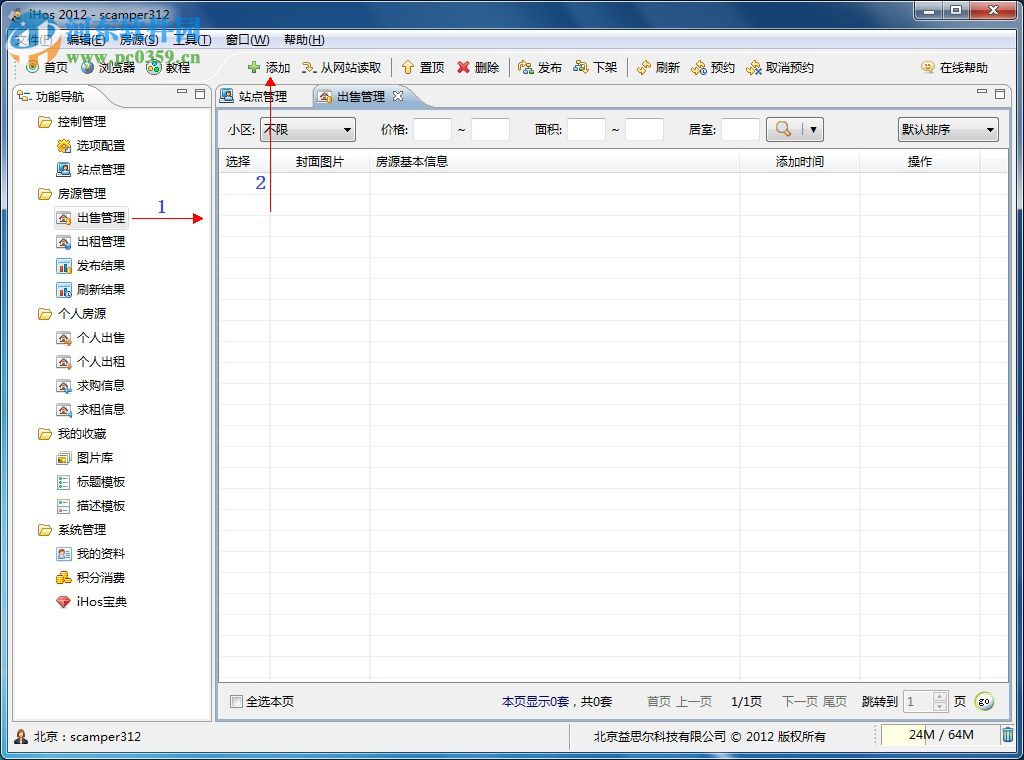Open the 工具 menu

pyautogui.click(x=190, y=39)
